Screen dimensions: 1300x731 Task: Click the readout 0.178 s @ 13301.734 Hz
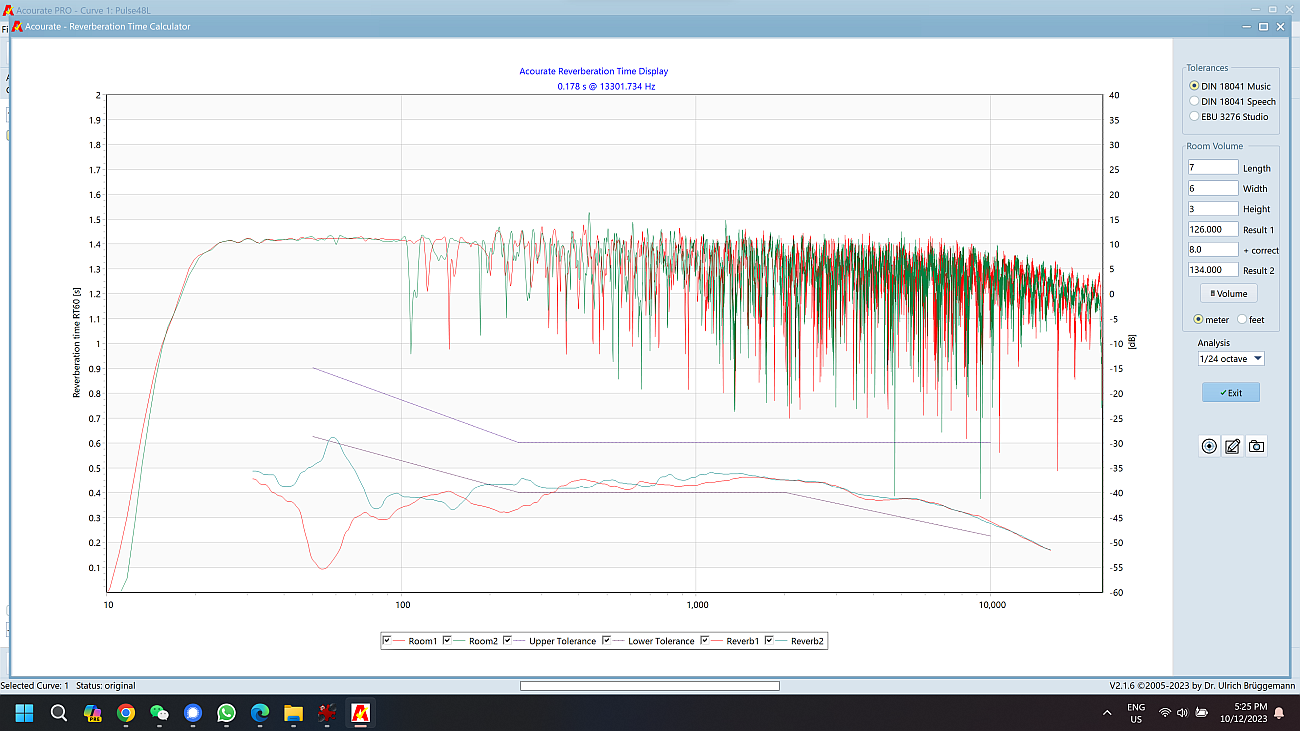point(607,86)
